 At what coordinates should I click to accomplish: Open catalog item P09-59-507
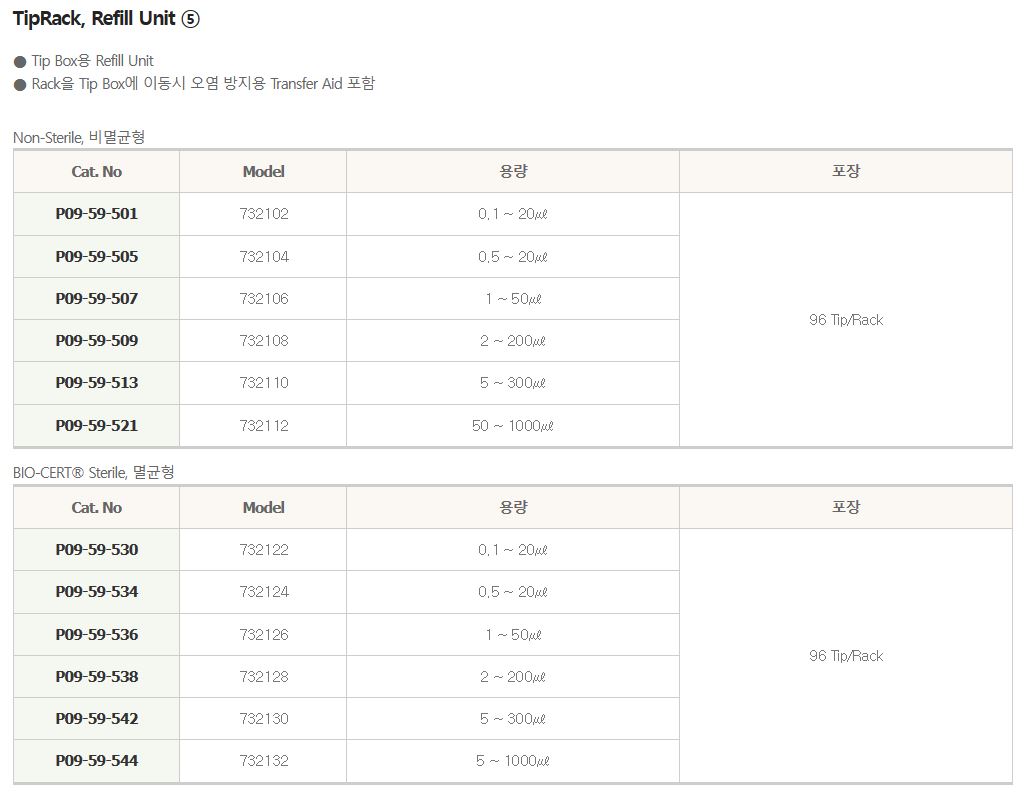point(97,299)
